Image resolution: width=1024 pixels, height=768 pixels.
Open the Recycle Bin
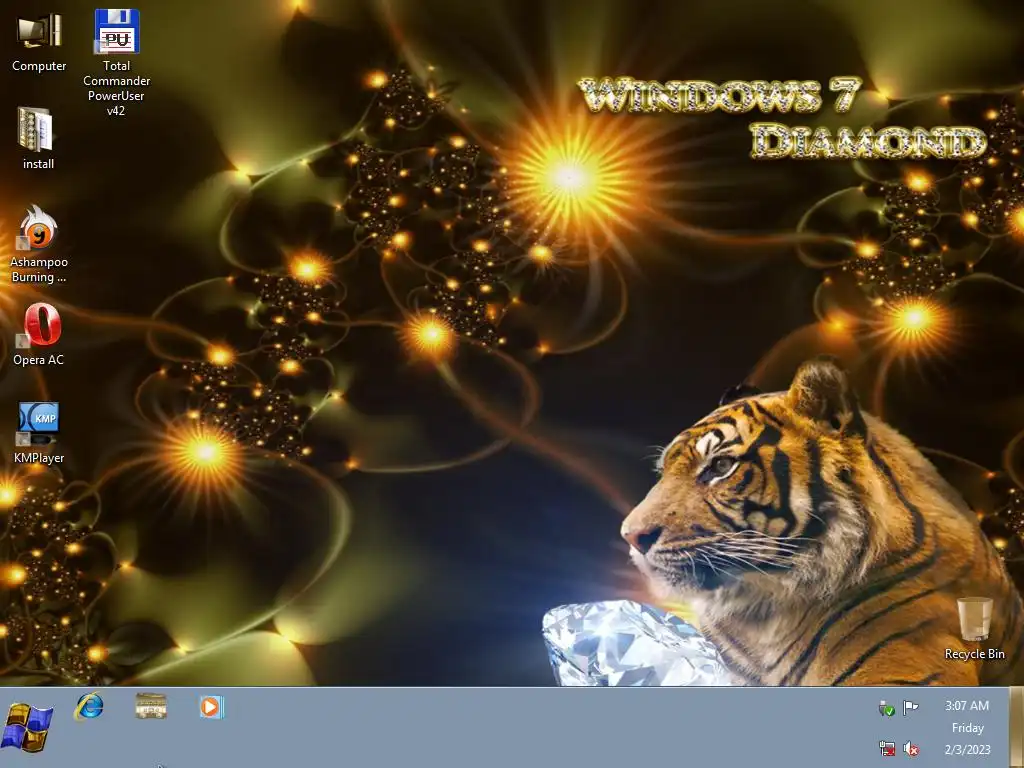pos(974,628)
